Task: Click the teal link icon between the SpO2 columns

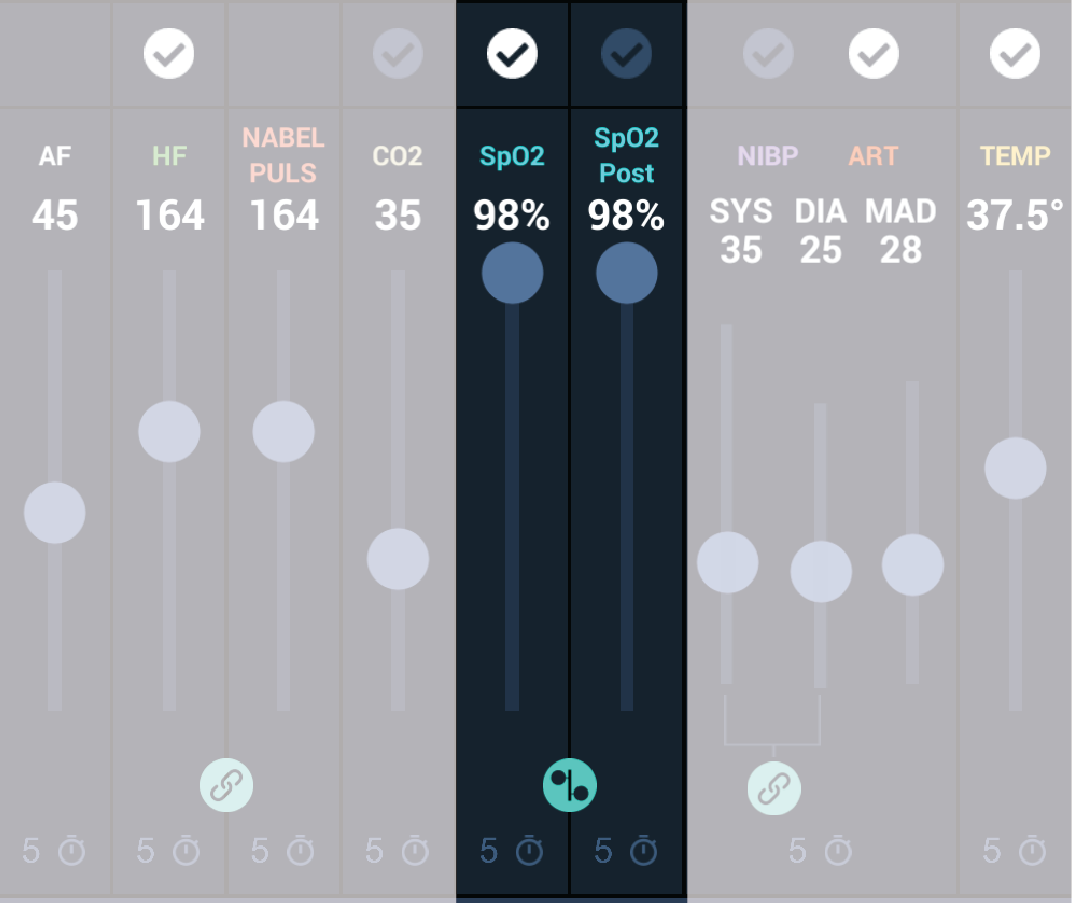Action: [x=570, y=786]
